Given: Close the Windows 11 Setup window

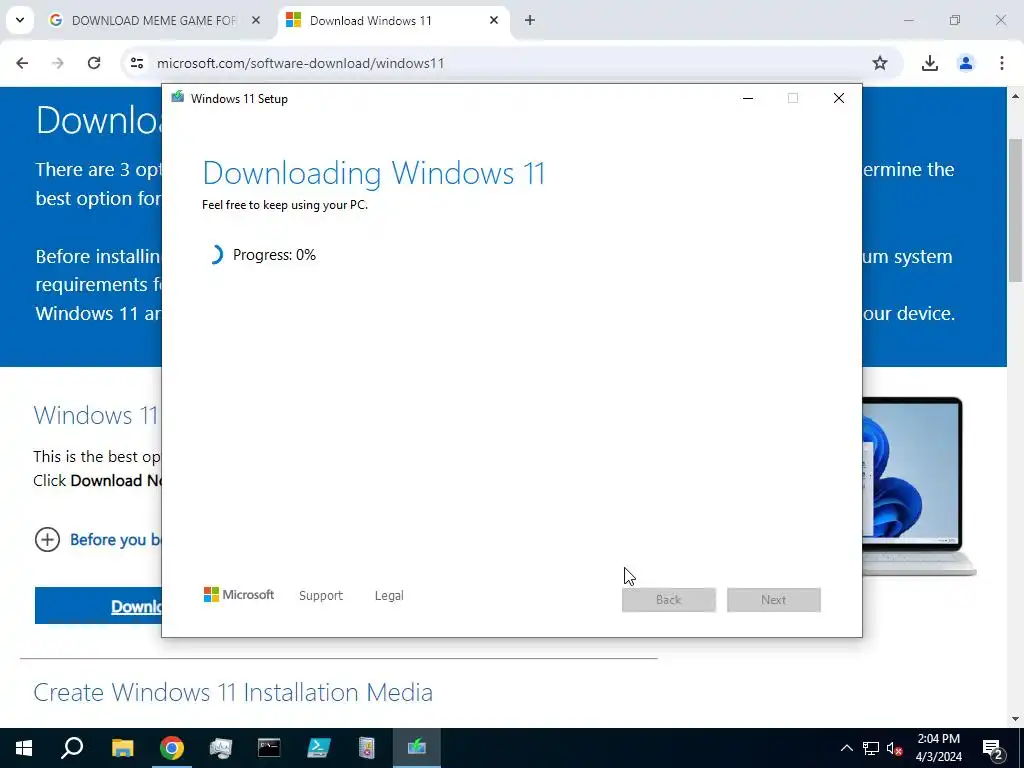Looking at the screenshot, I should point(839,98).
